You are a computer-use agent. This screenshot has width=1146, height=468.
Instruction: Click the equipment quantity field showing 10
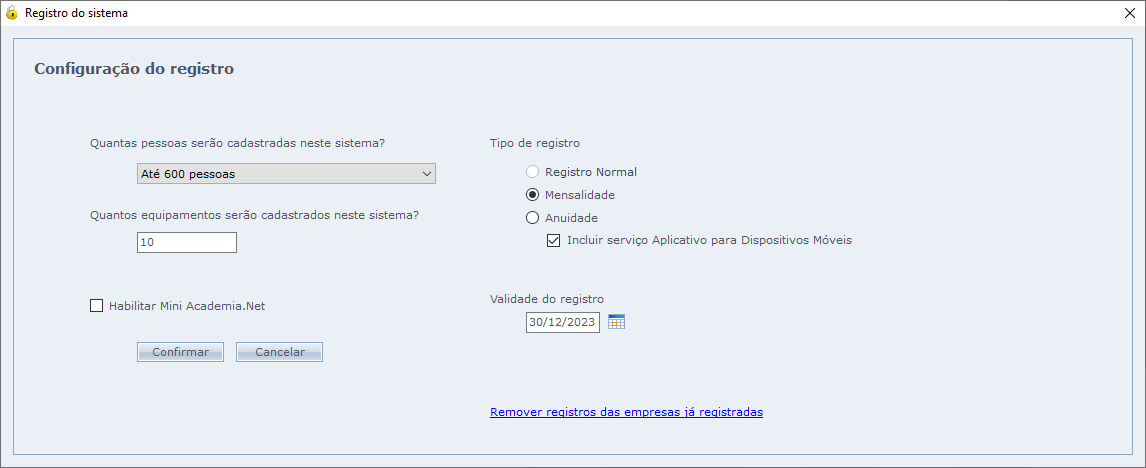186,243
